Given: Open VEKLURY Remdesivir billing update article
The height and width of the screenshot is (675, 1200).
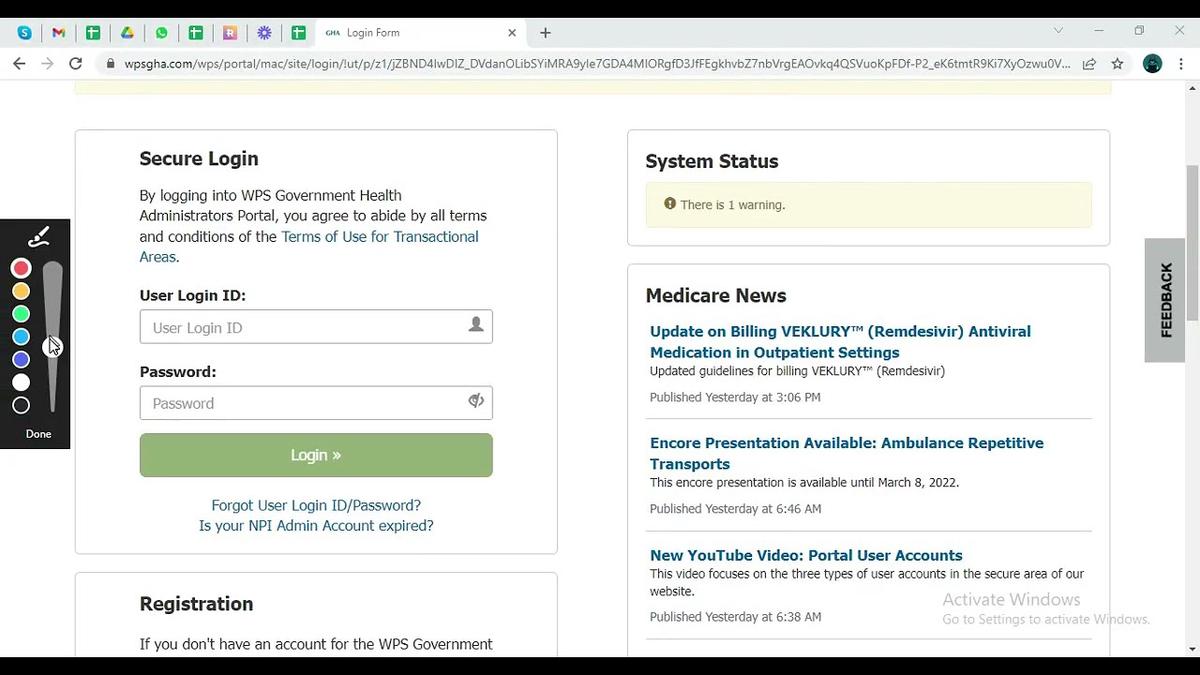Looking at the screenshot, I should coord(840,342).
